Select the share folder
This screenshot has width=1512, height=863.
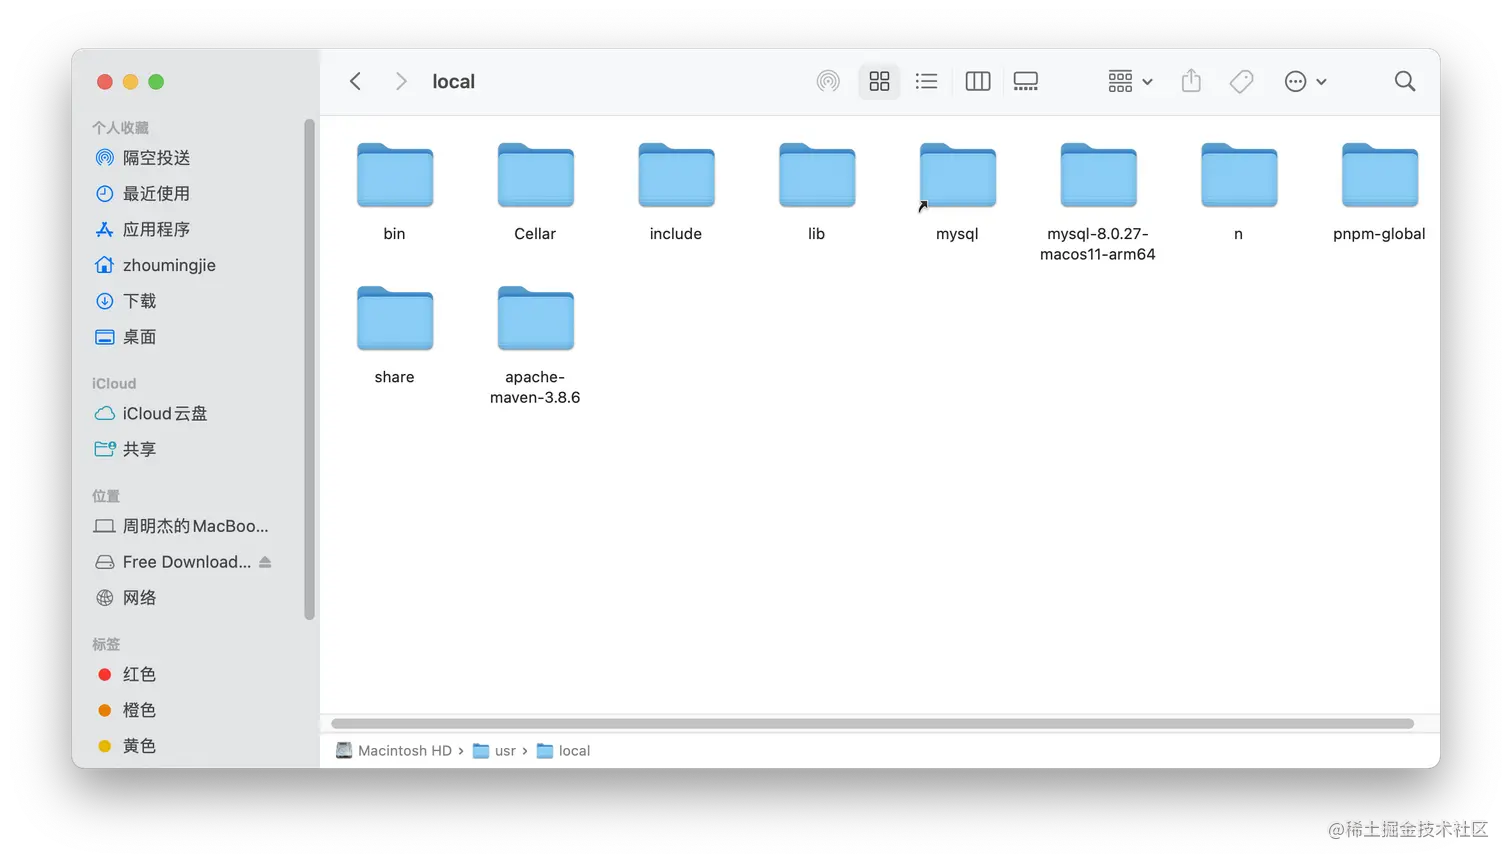(x=395, y=335)
